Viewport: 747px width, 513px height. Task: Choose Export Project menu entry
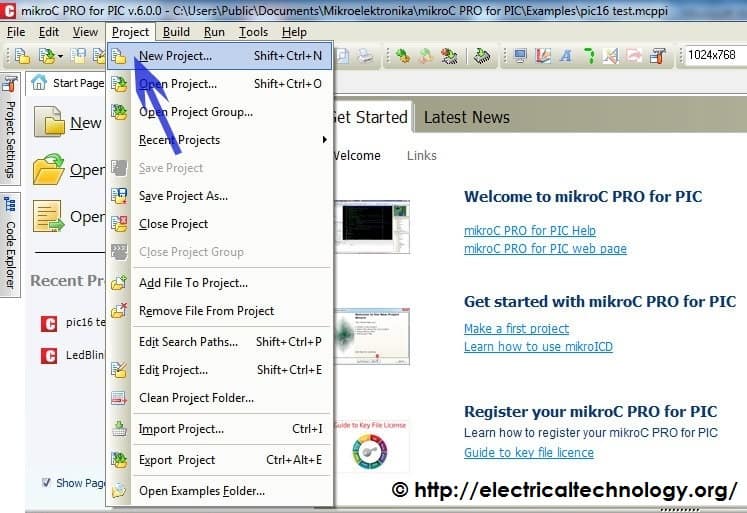click(220, 460)
